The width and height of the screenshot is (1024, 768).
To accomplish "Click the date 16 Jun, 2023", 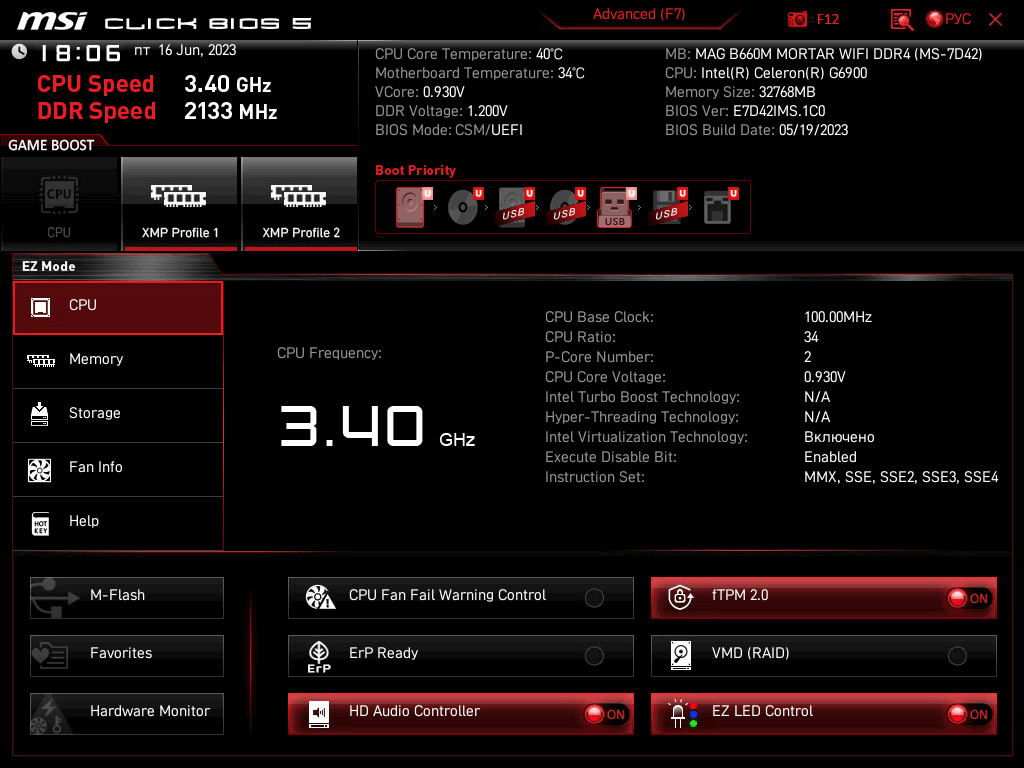I will pos(197,50).
